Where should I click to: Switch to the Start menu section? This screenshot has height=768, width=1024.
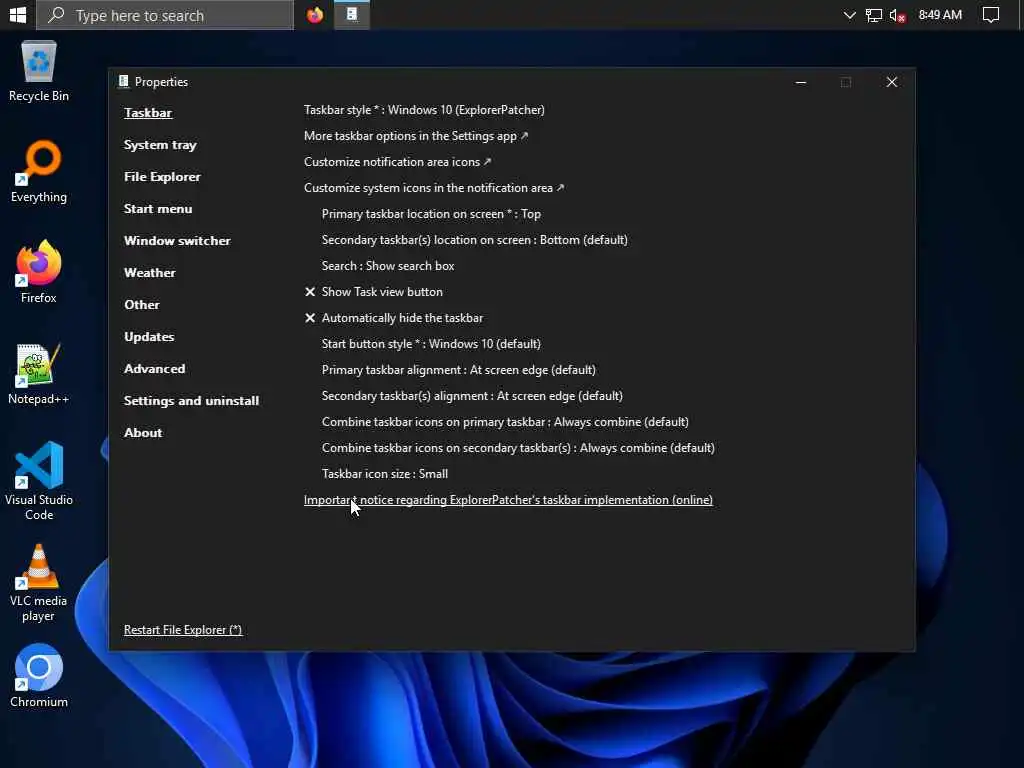pyautogui.click(x=158, y=208)
